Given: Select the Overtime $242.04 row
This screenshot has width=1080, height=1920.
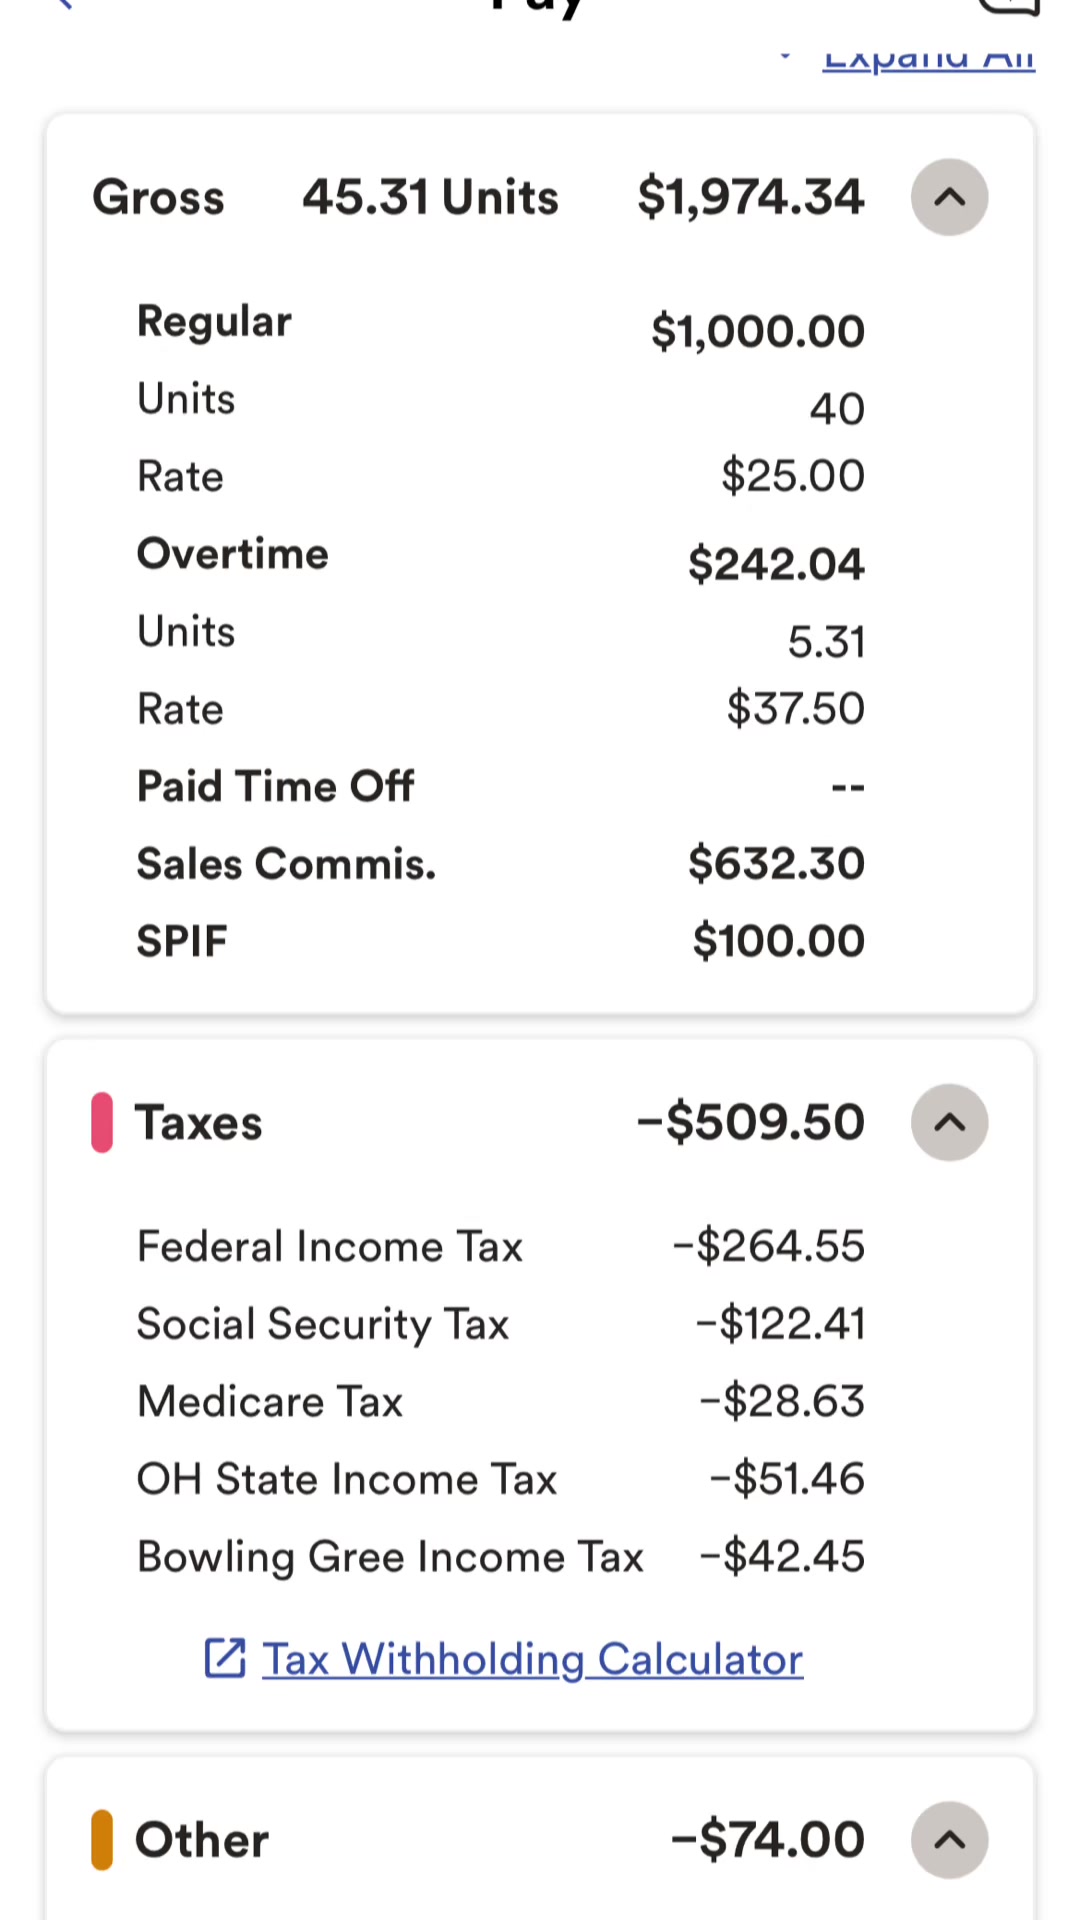Looking at the screenshot, I should click(500, 558).
